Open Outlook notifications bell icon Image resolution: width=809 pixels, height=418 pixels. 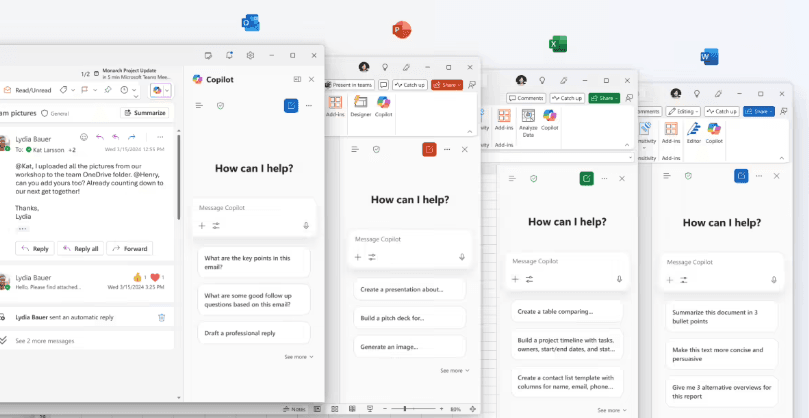pos(229,55)
